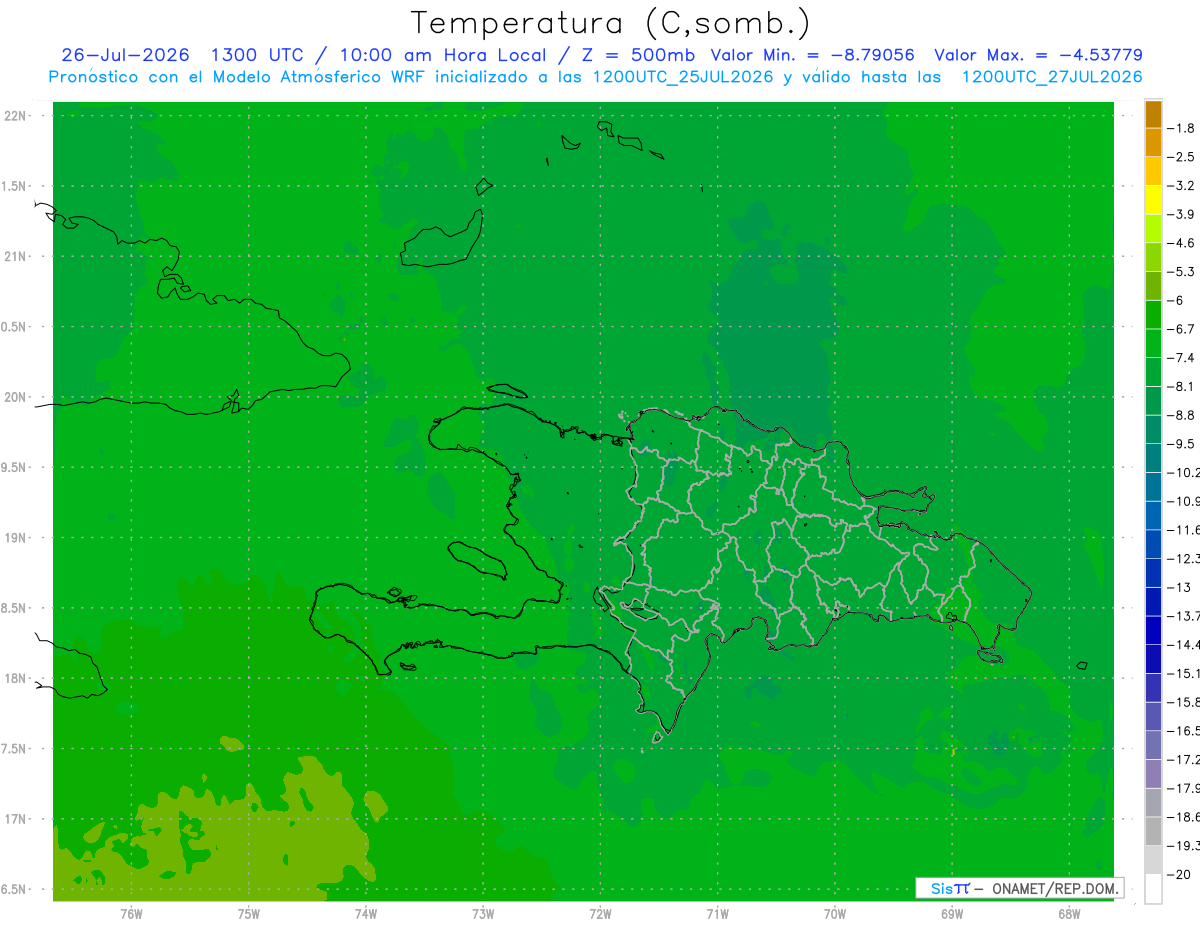The width and height of the screenshot is (1200, 927).
Task: Click the "-3.9" colorbar value
Action: (x=1182, y=215)
